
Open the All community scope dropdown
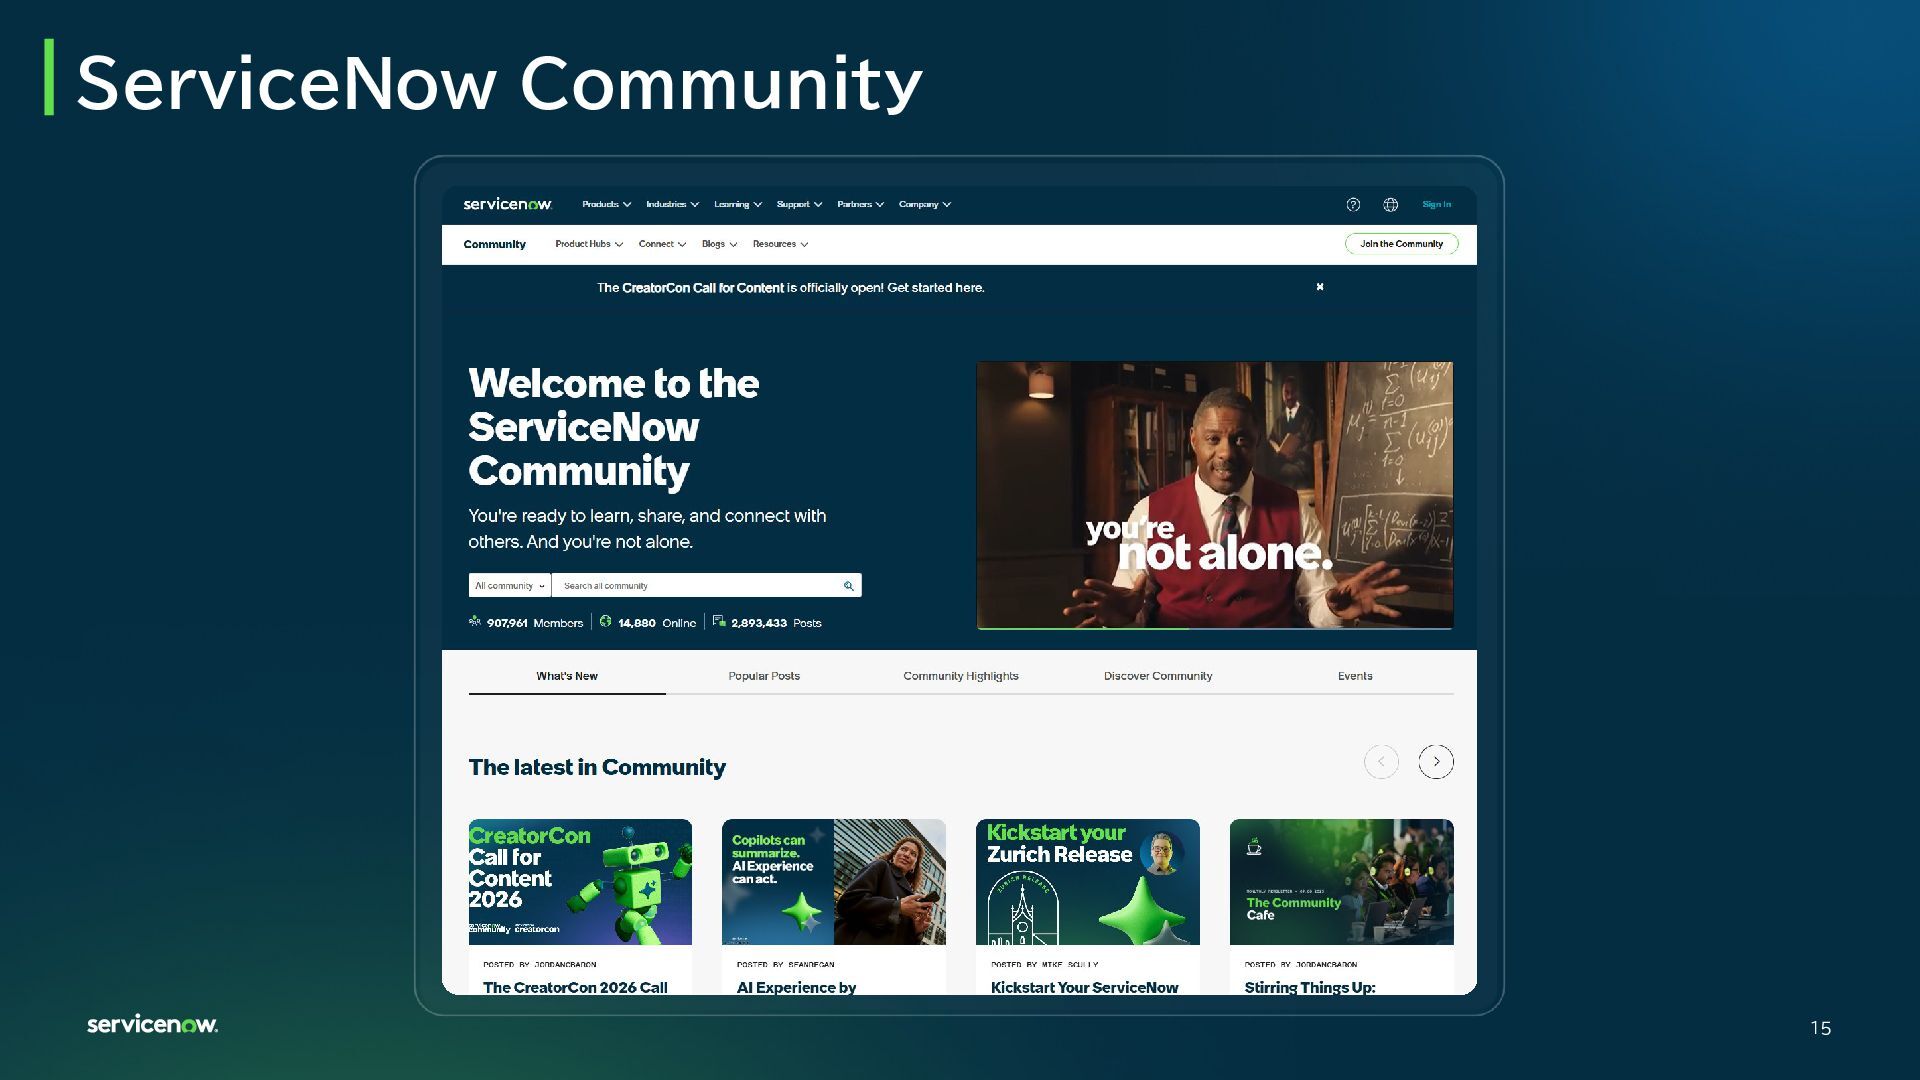(x=509, y=586)
